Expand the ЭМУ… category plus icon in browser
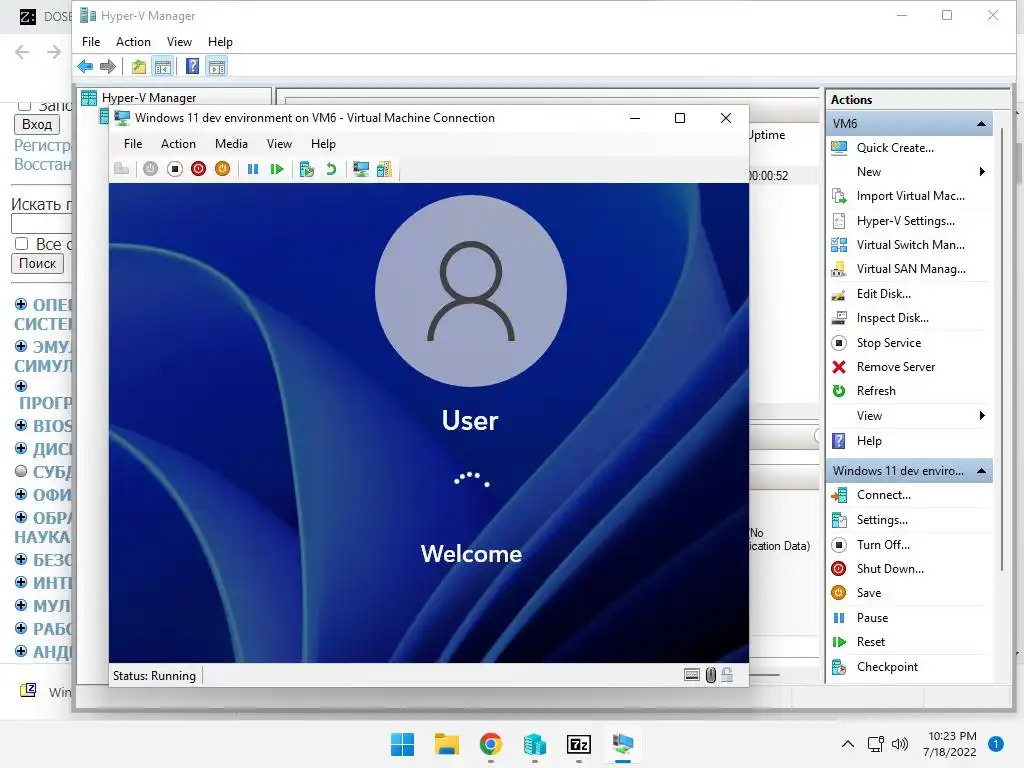1024x768 pixels. click(x=21, y=346)
